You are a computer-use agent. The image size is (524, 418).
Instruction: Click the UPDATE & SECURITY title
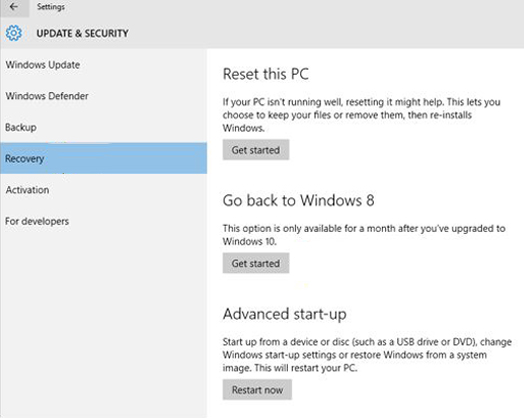pos(83,33)
